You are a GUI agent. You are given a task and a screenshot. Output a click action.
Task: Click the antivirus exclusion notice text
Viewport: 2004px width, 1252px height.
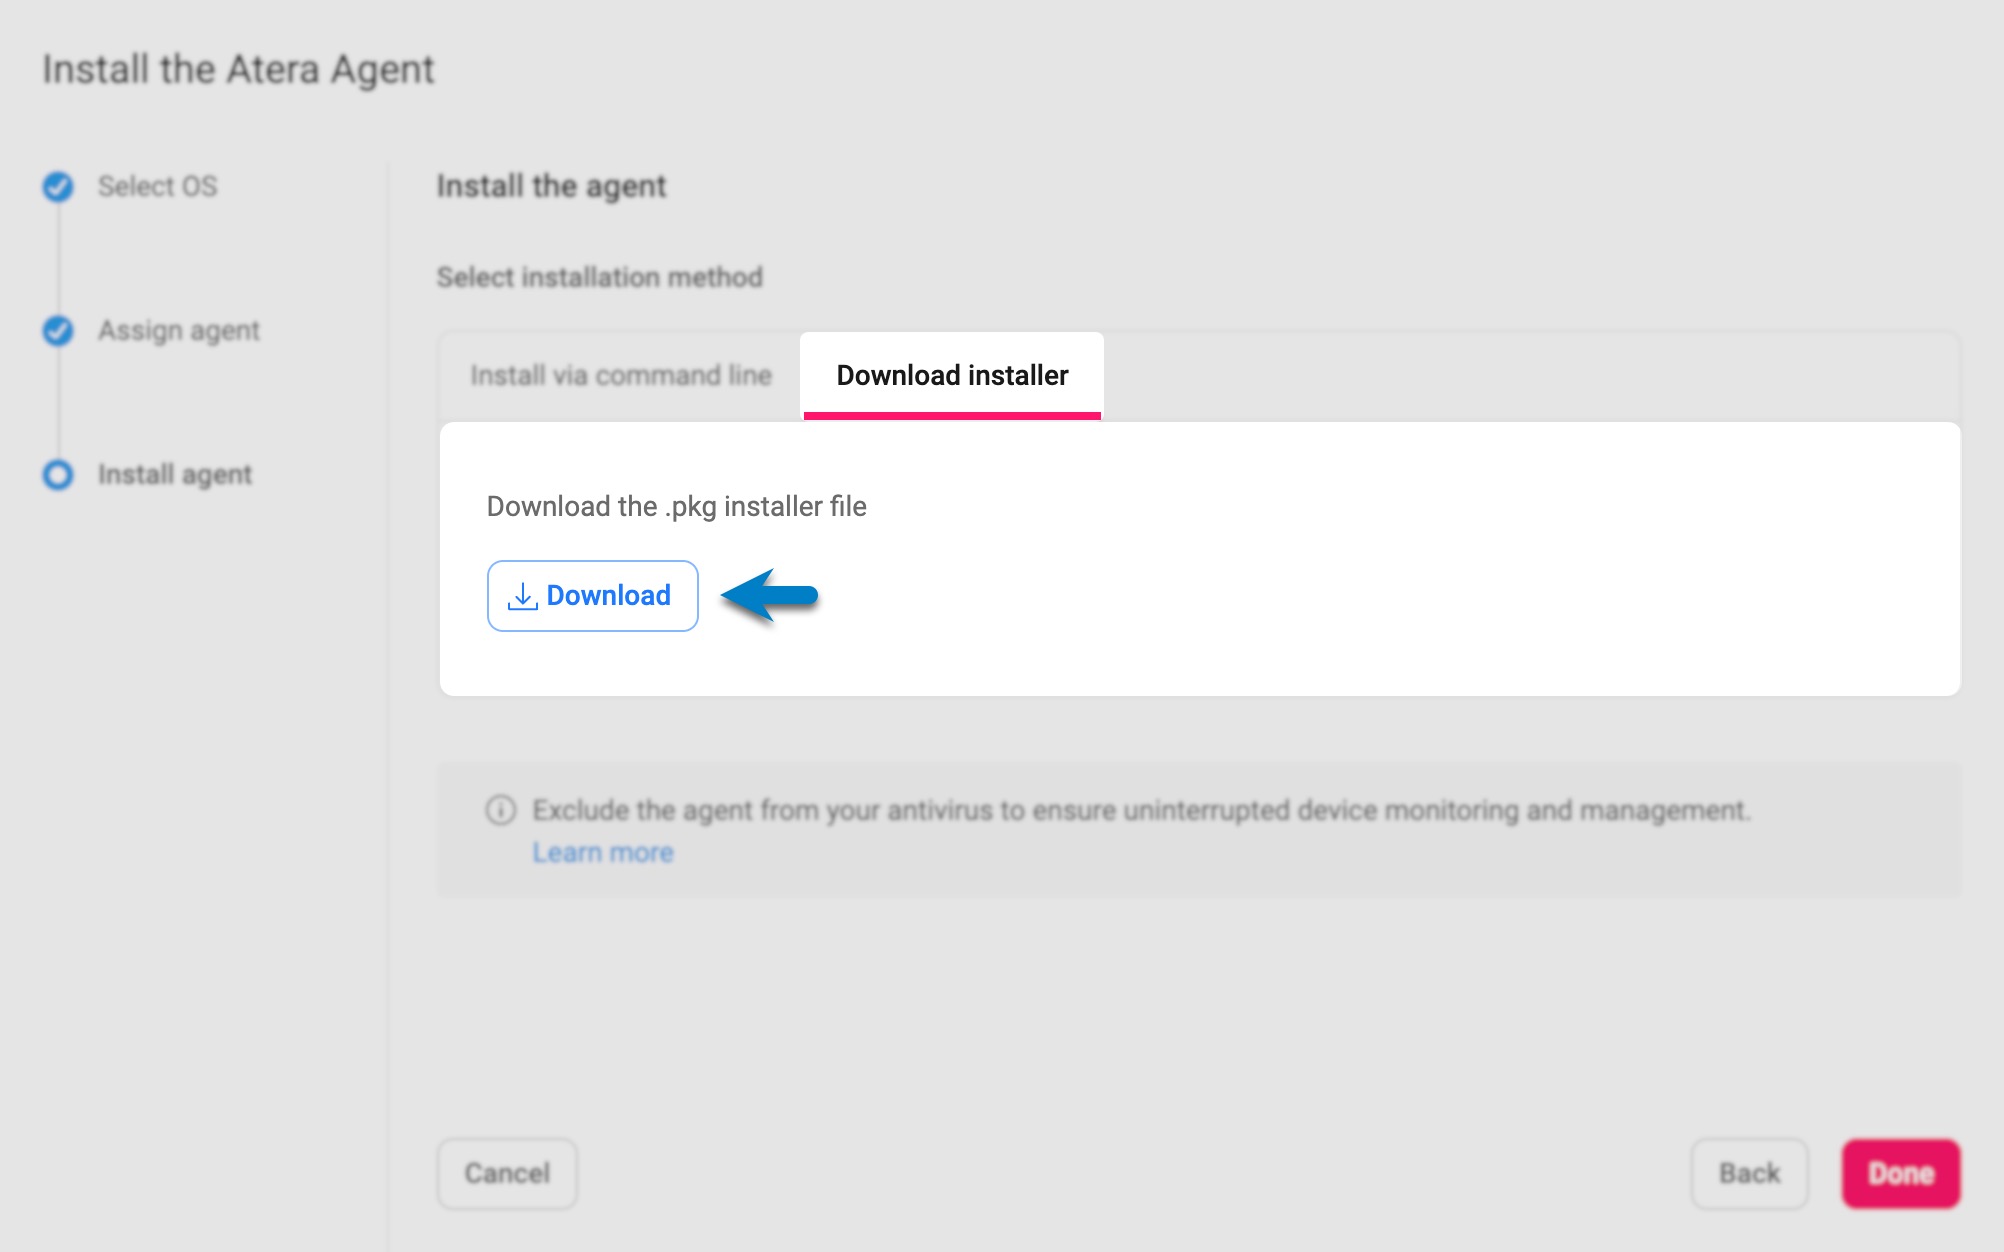pyautogui.click(x=1141, y=810)
